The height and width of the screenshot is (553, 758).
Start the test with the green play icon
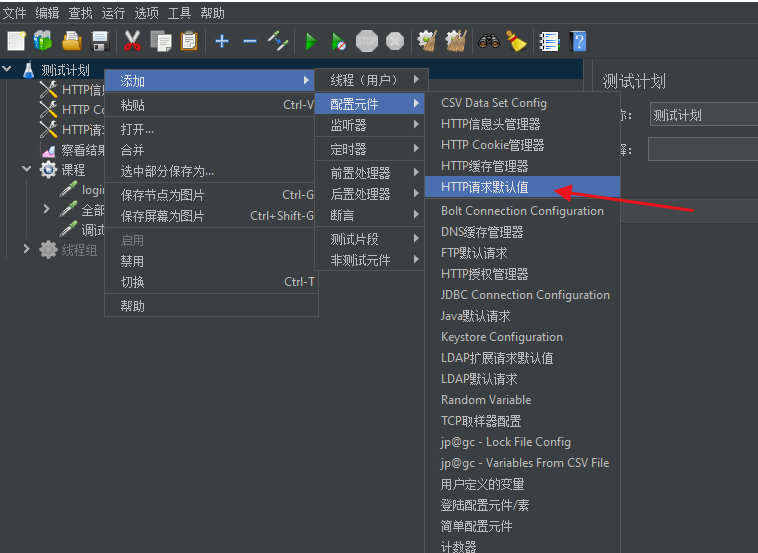(311, 41)
